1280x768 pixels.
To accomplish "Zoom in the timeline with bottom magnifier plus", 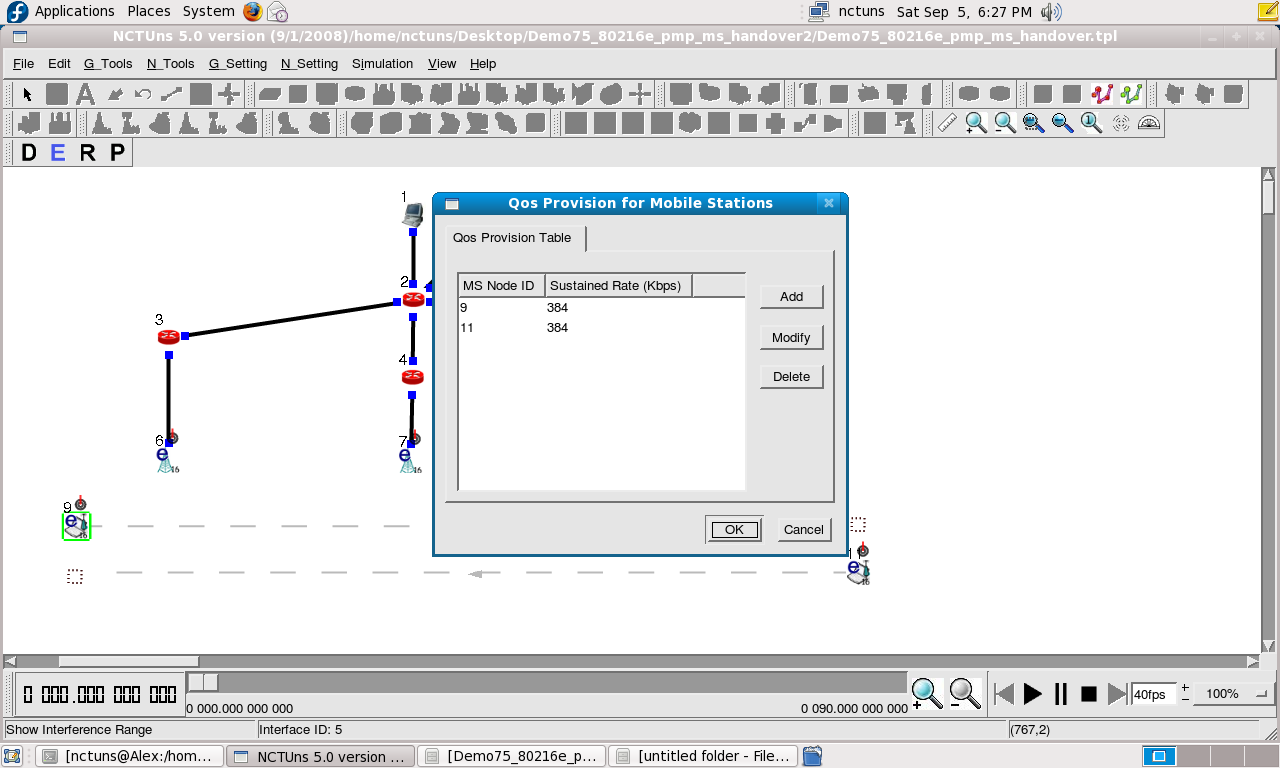I will click(927, 692).
